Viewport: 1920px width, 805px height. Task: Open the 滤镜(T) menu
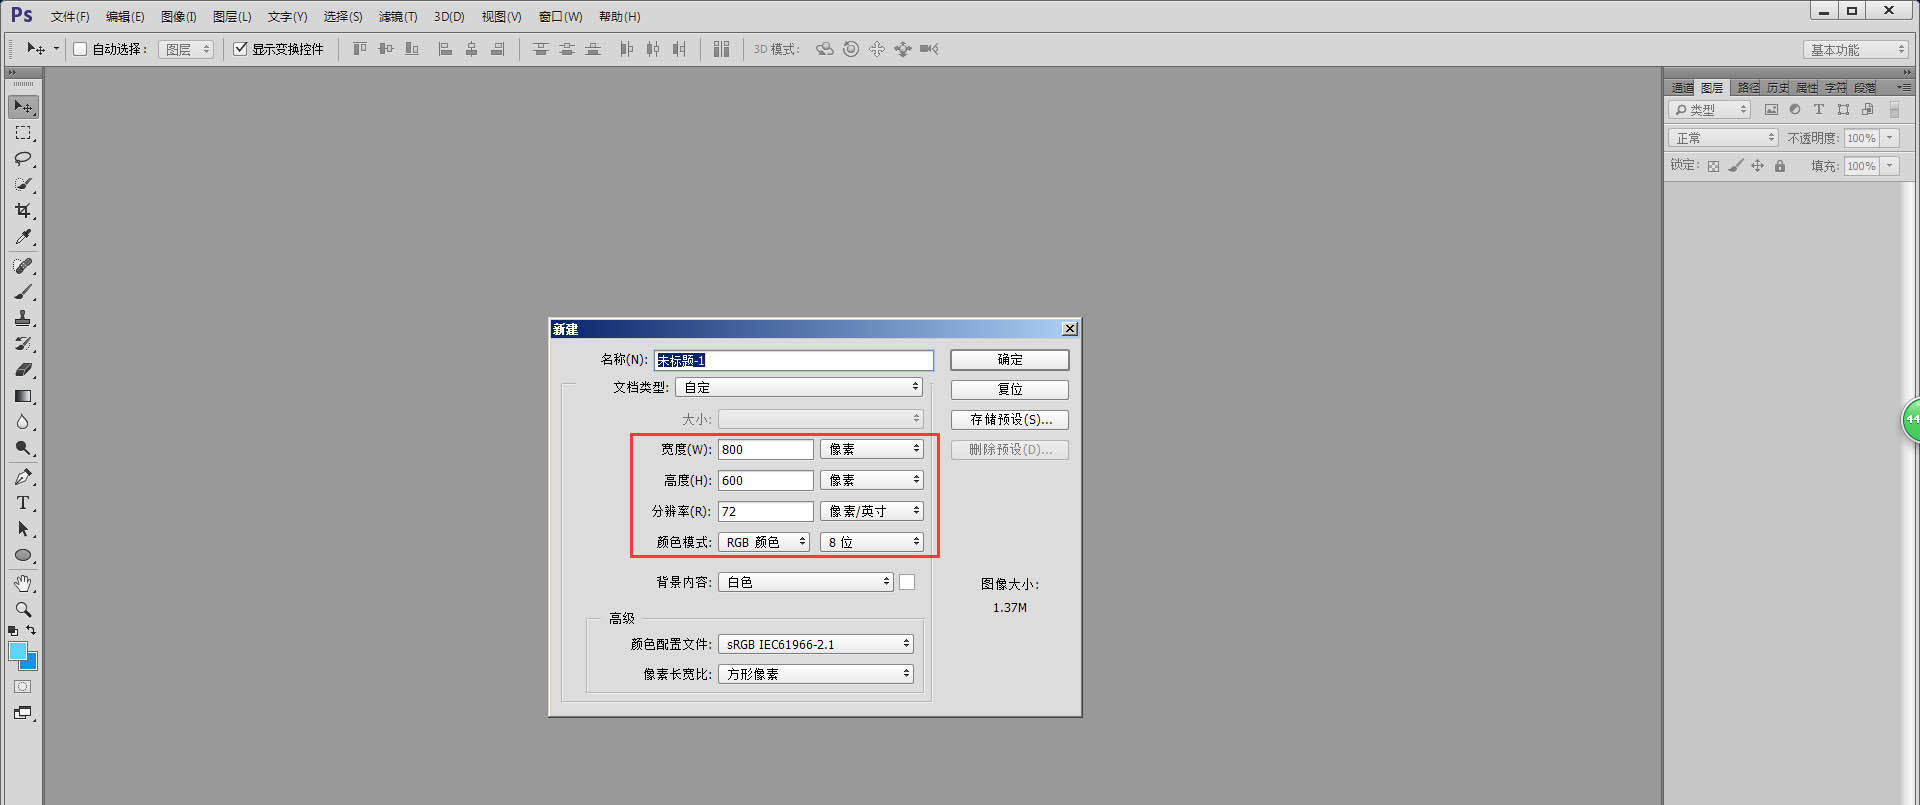398,17
